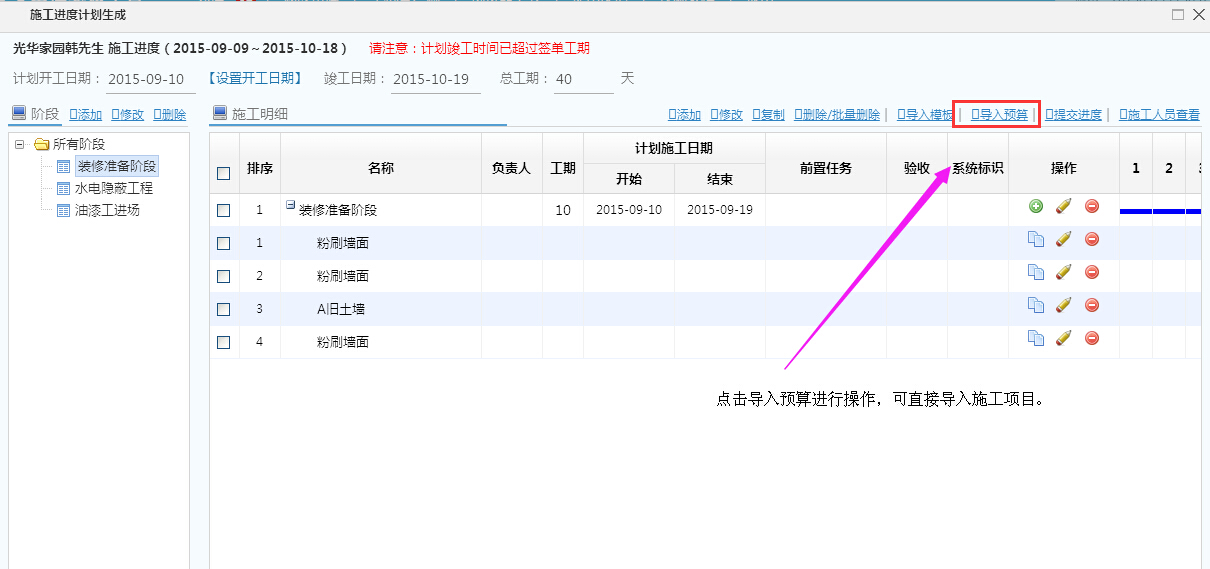
Task: Click the copy icon in the first 粉刷墙面 row
Action: point(1035,239)
